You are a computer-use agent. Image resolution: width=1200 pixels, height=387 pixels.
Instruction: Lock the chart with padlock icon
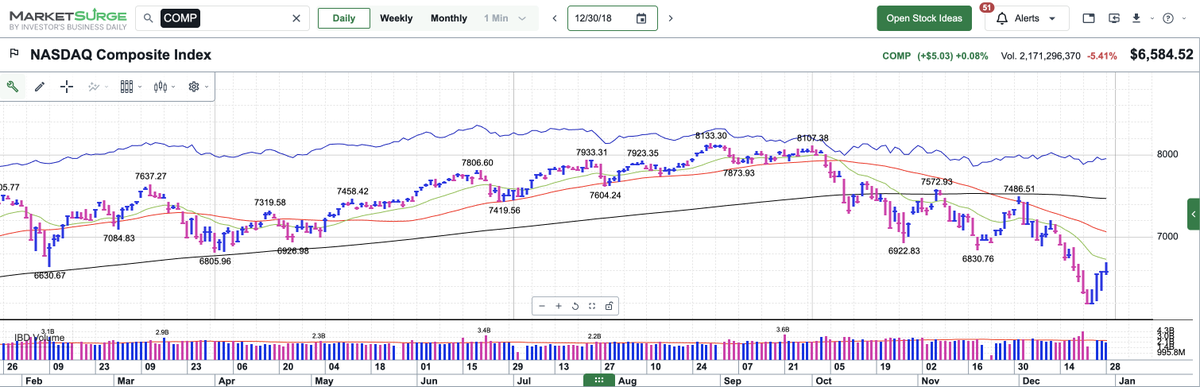coord(608,306)
